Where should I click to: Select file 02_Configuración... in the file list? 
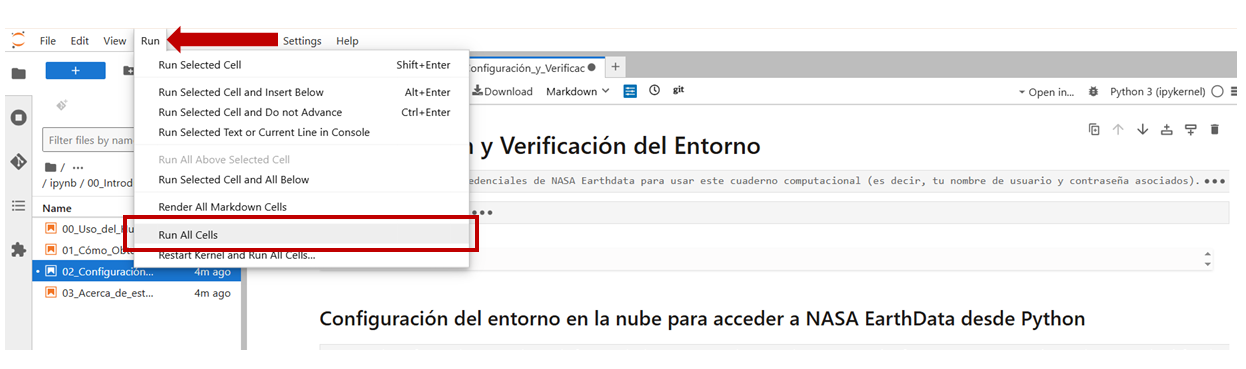pyautogui.click(x=136, y=271)
